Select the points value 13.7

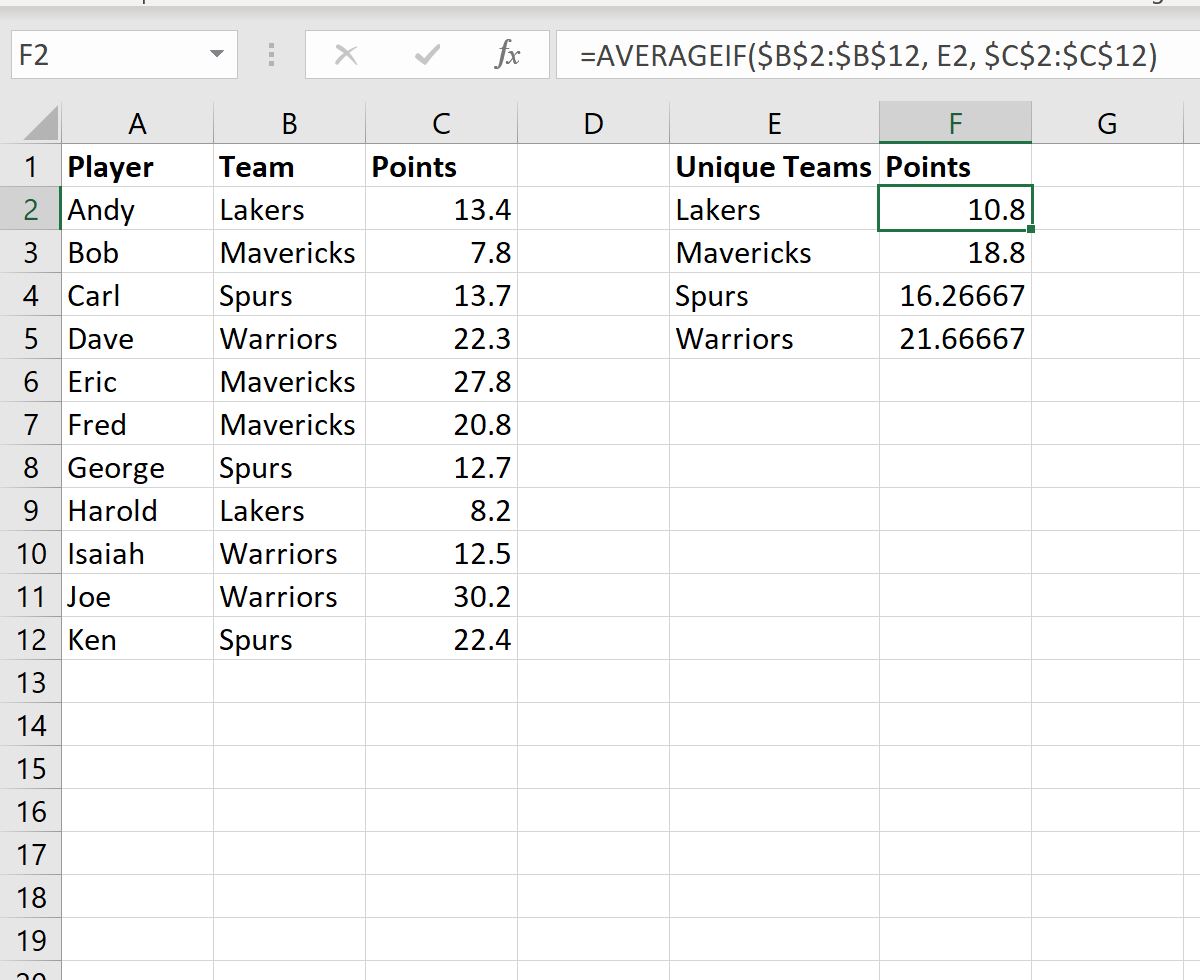441,296
